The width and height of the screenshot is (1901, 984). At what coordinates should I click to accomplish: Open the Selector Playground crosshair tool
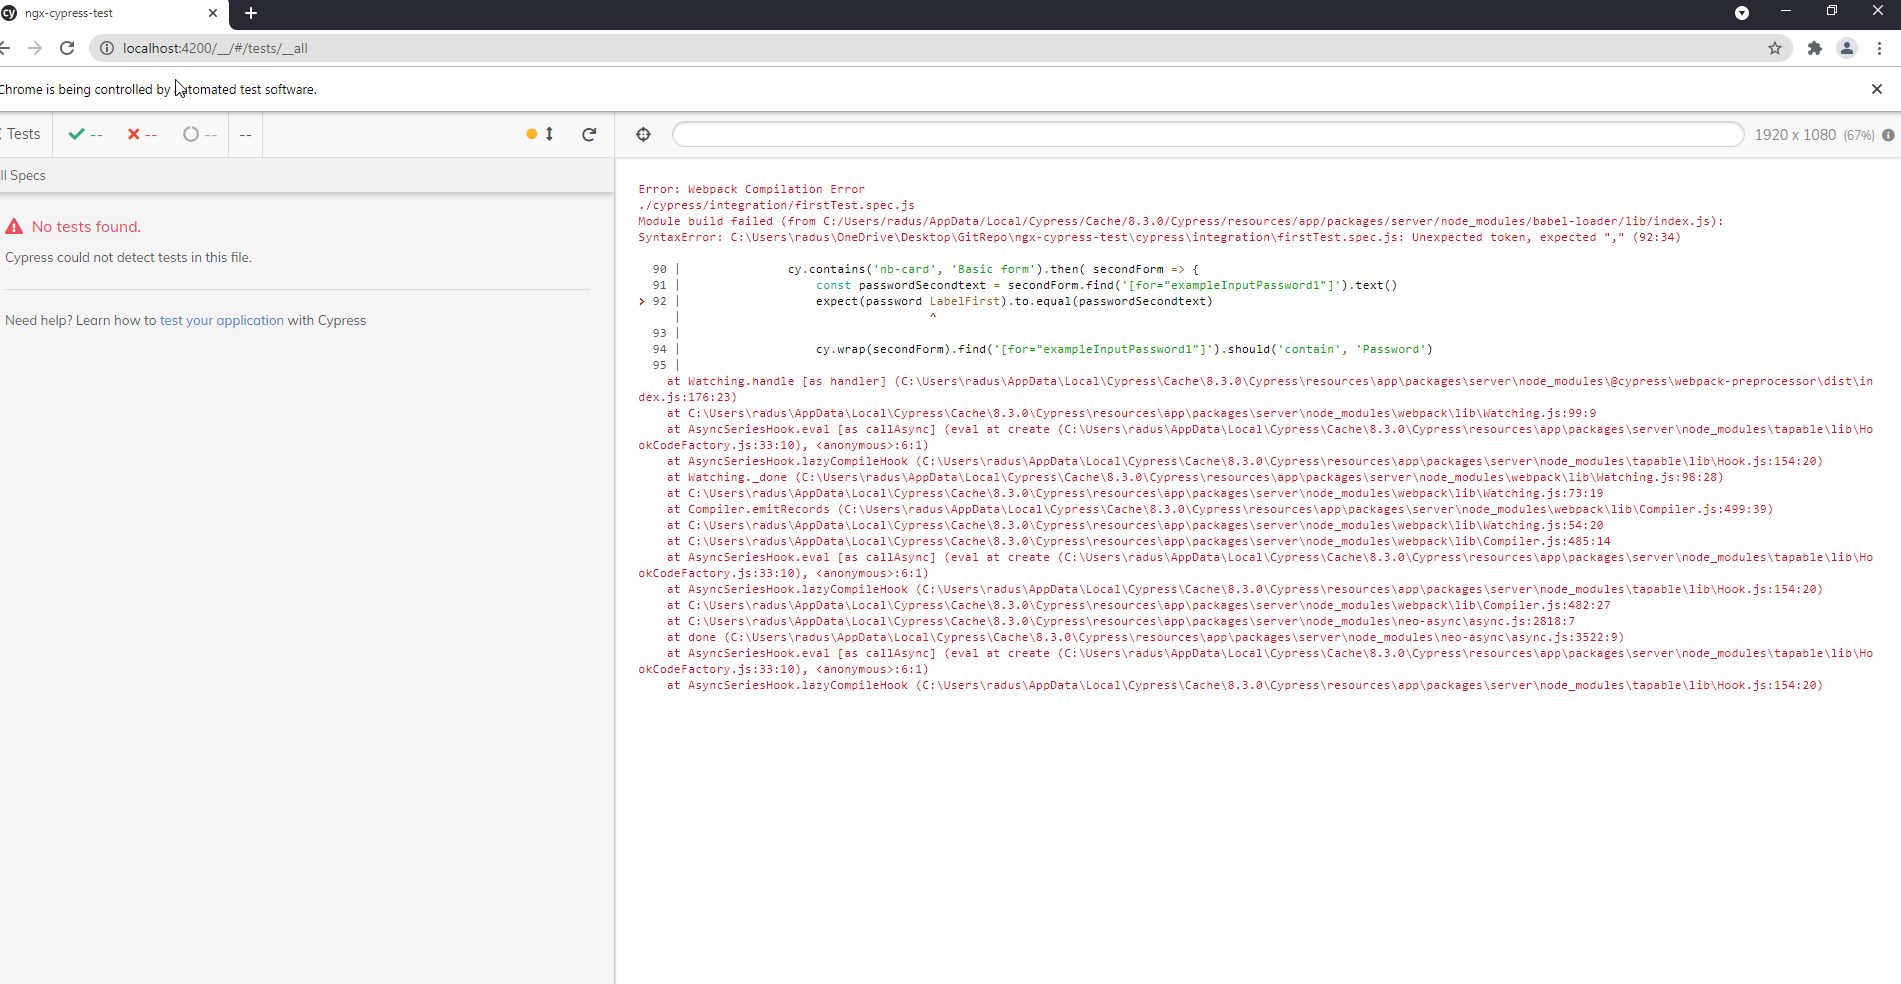tap(643, 133)
